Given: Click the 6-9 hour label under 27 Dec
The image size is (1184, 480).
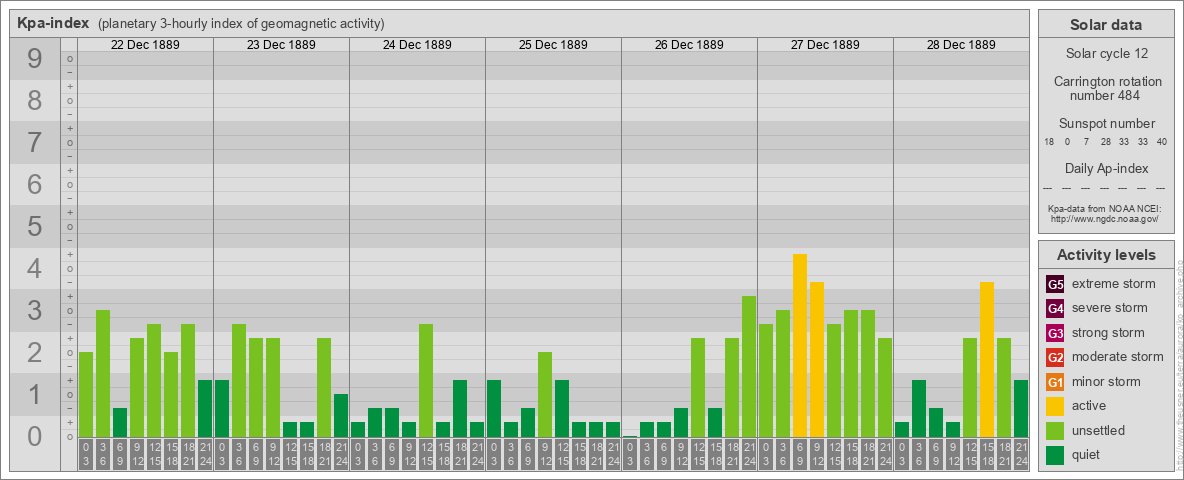Looking at the screenshot, I should pyautogui.click(x=800, y=454).
